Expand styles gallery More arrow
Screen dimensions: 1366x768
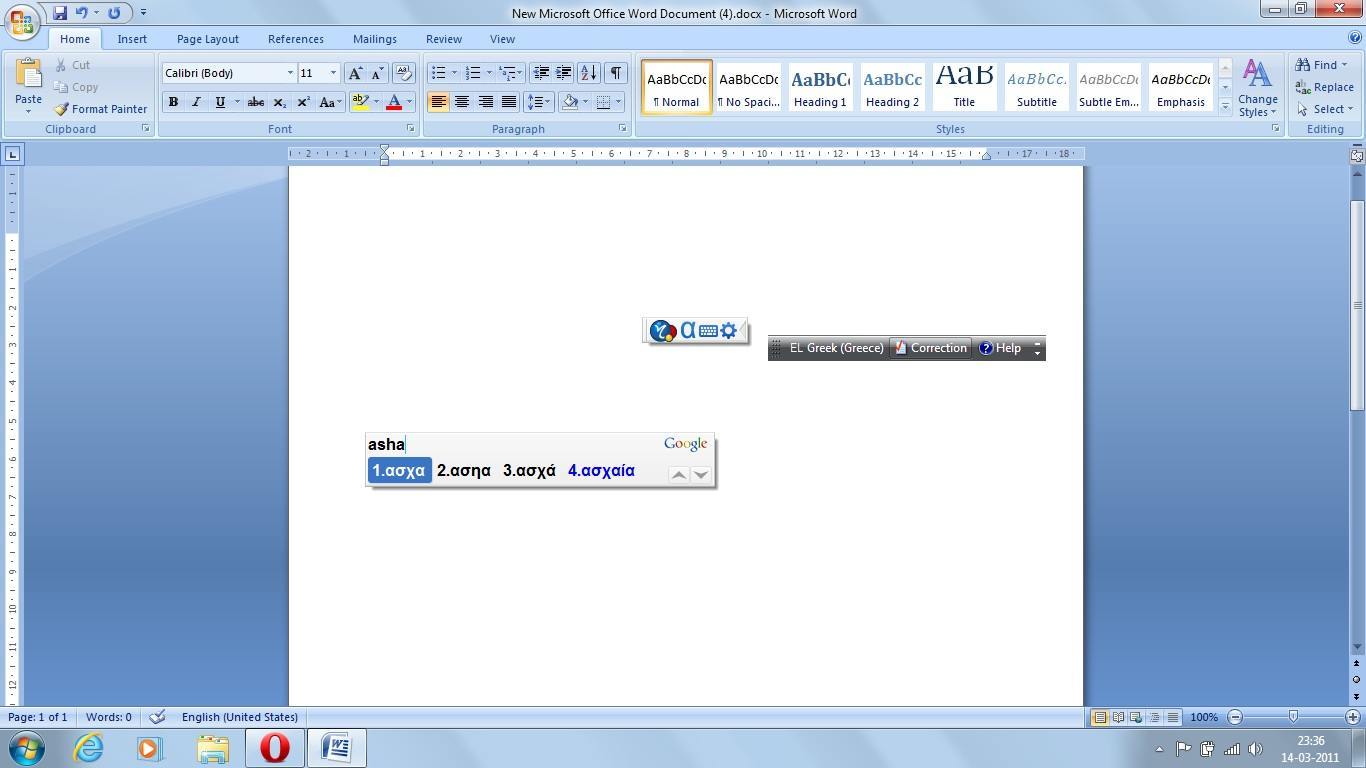[1225, 106]
